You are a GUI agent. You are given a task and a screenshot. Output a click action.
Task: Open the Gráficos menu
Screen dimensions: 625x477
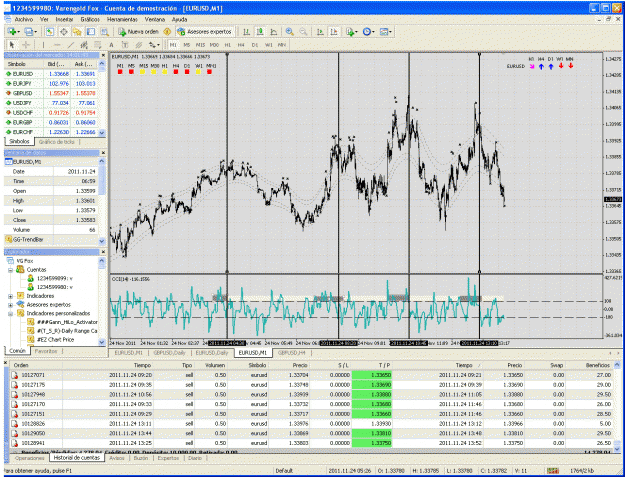(x=90, y=19)
